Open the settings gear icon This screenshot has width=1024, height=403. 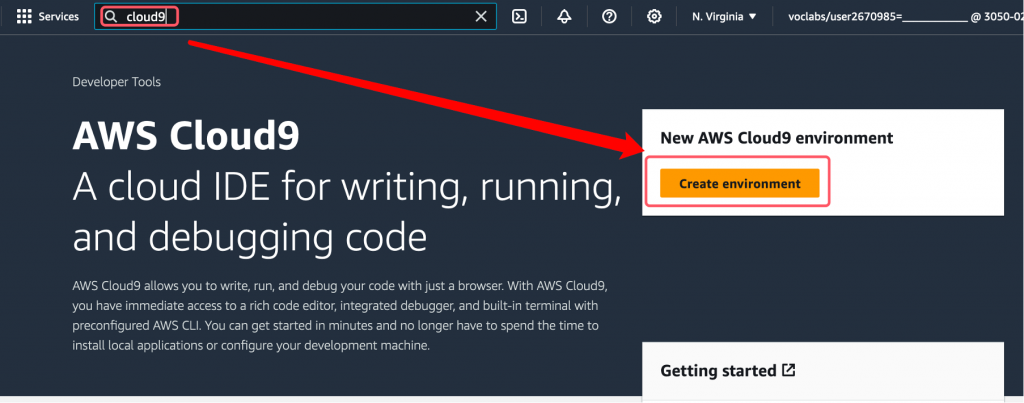tap(654, 17)
